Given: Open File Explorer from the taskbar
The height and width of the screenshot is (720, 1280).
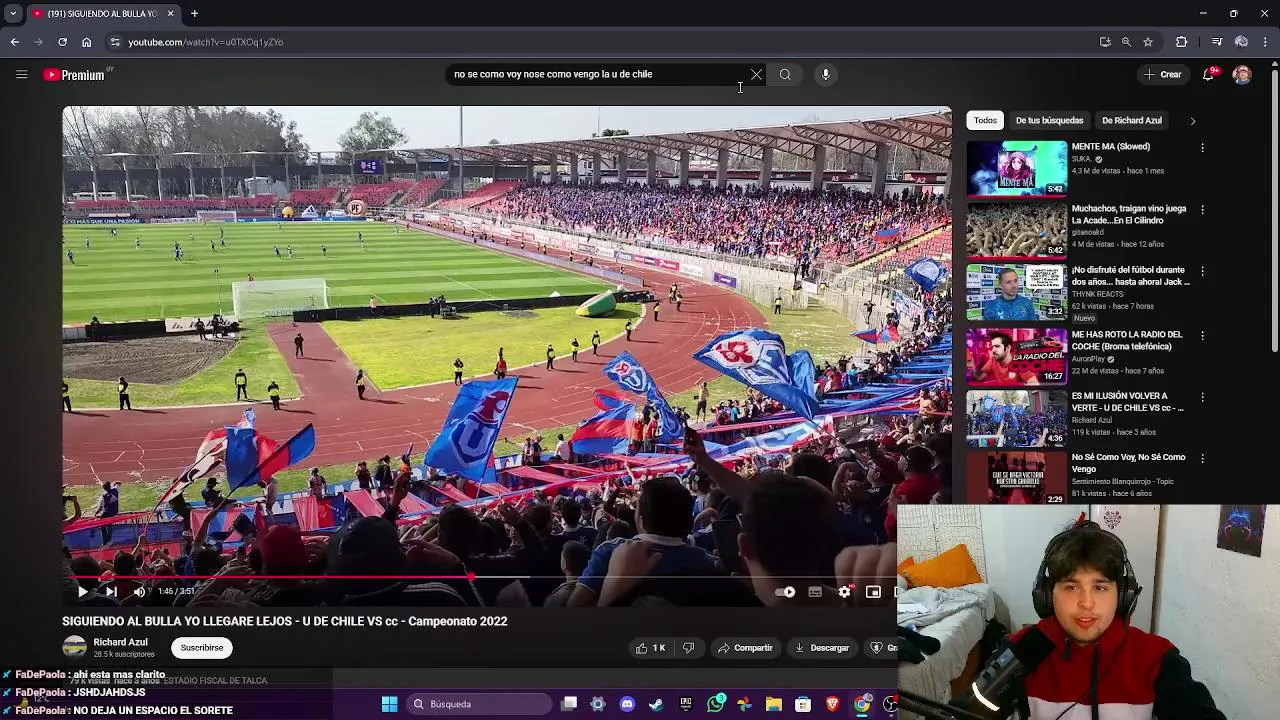Looking at the screenshot, I should pos(774,704).
